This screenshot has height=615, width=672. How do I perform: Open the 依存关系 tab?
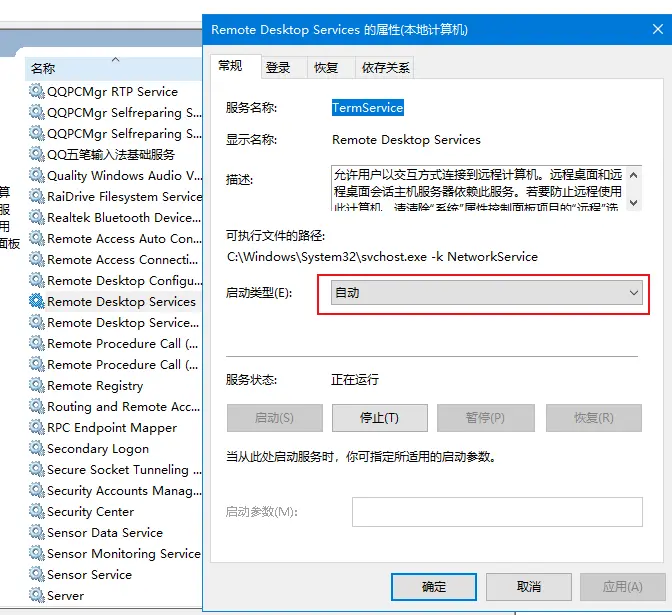(386, 67)
